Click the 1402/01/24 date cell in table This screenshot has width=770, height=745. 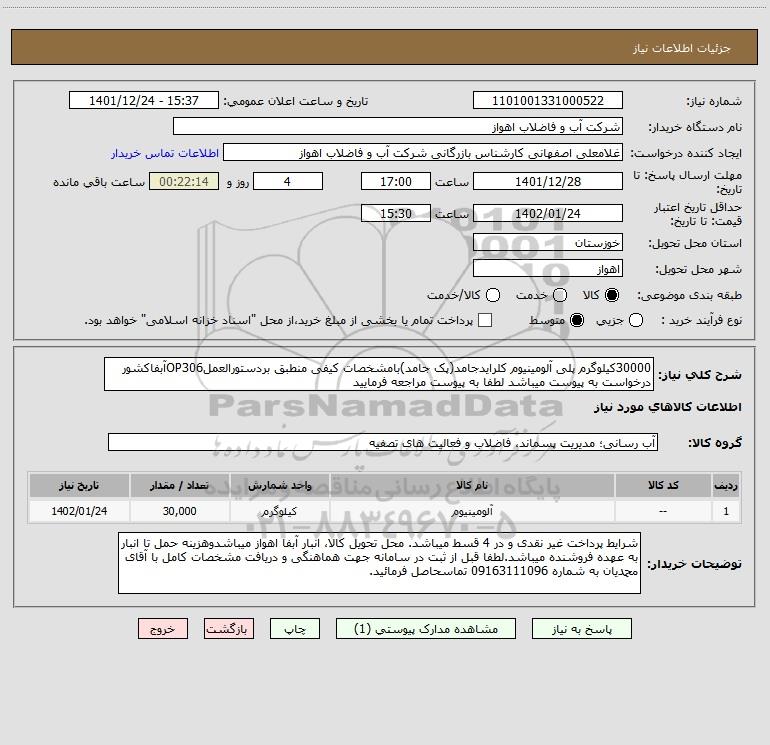coord(79,511)
